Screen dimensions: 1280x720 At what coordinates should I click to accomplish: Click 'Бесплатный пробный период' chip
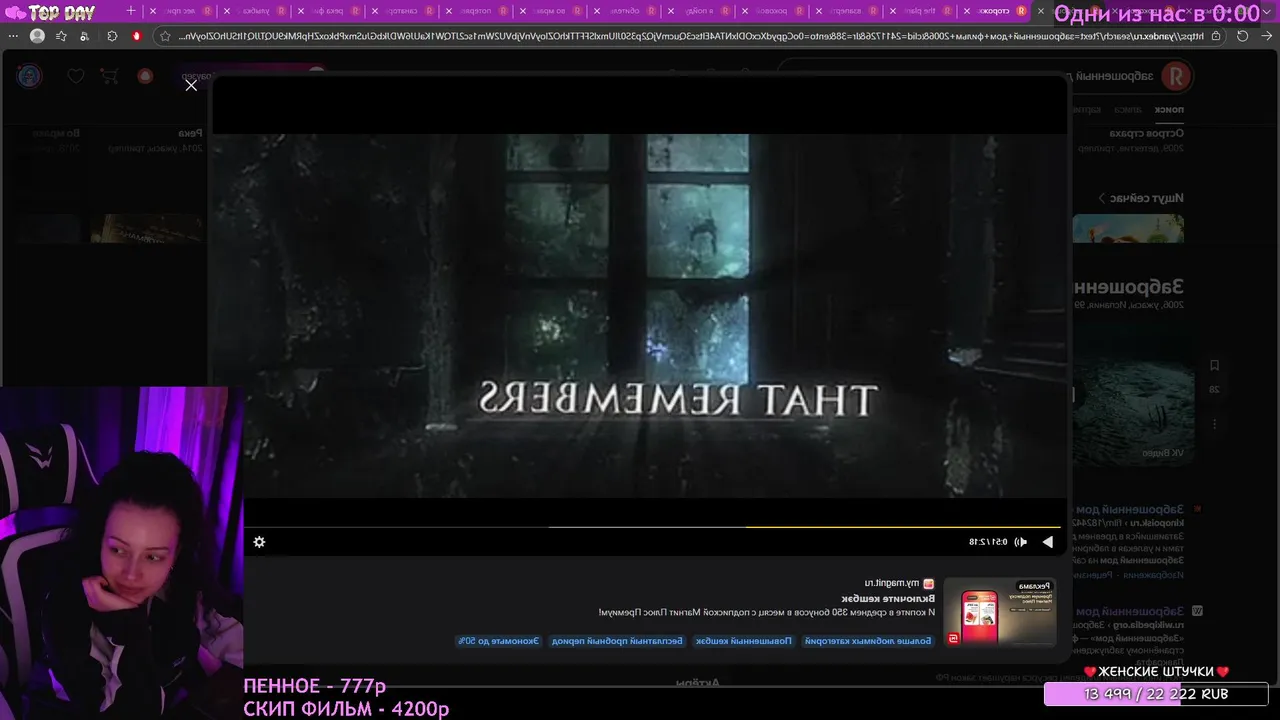pyautogui.click(x=616, y=641)
